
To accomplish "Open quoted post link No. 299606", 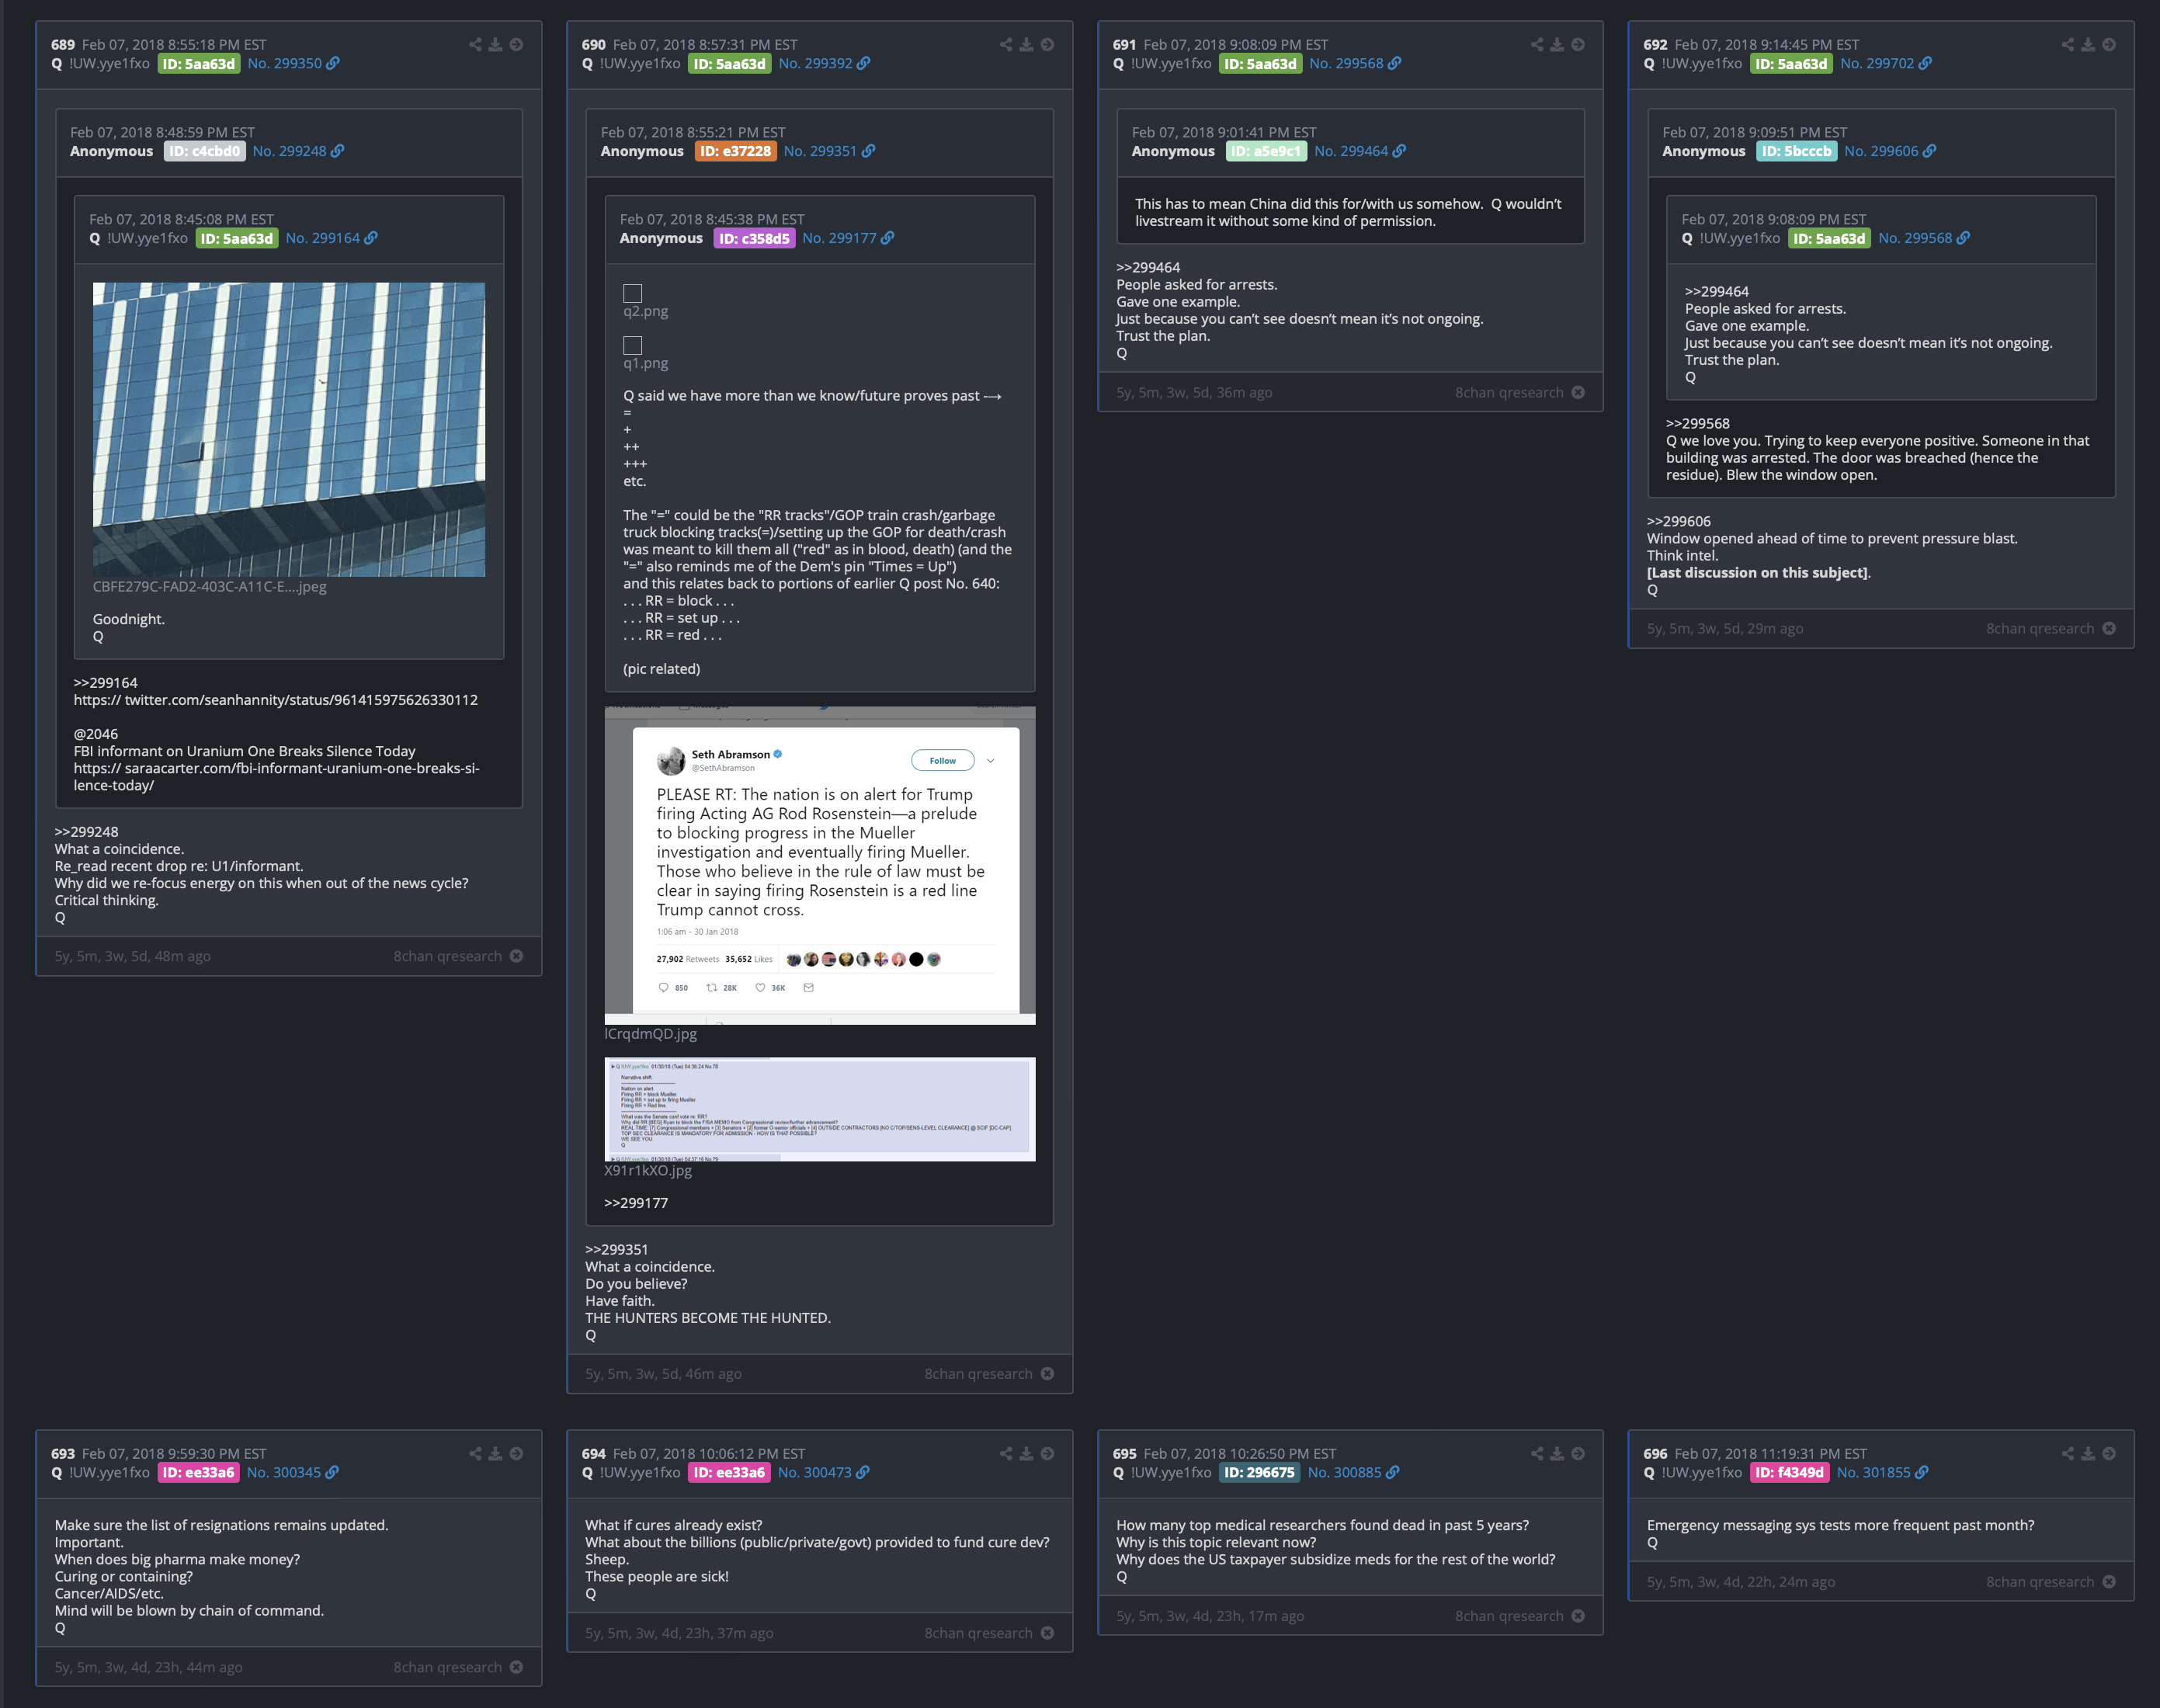I will (1882, 151).
